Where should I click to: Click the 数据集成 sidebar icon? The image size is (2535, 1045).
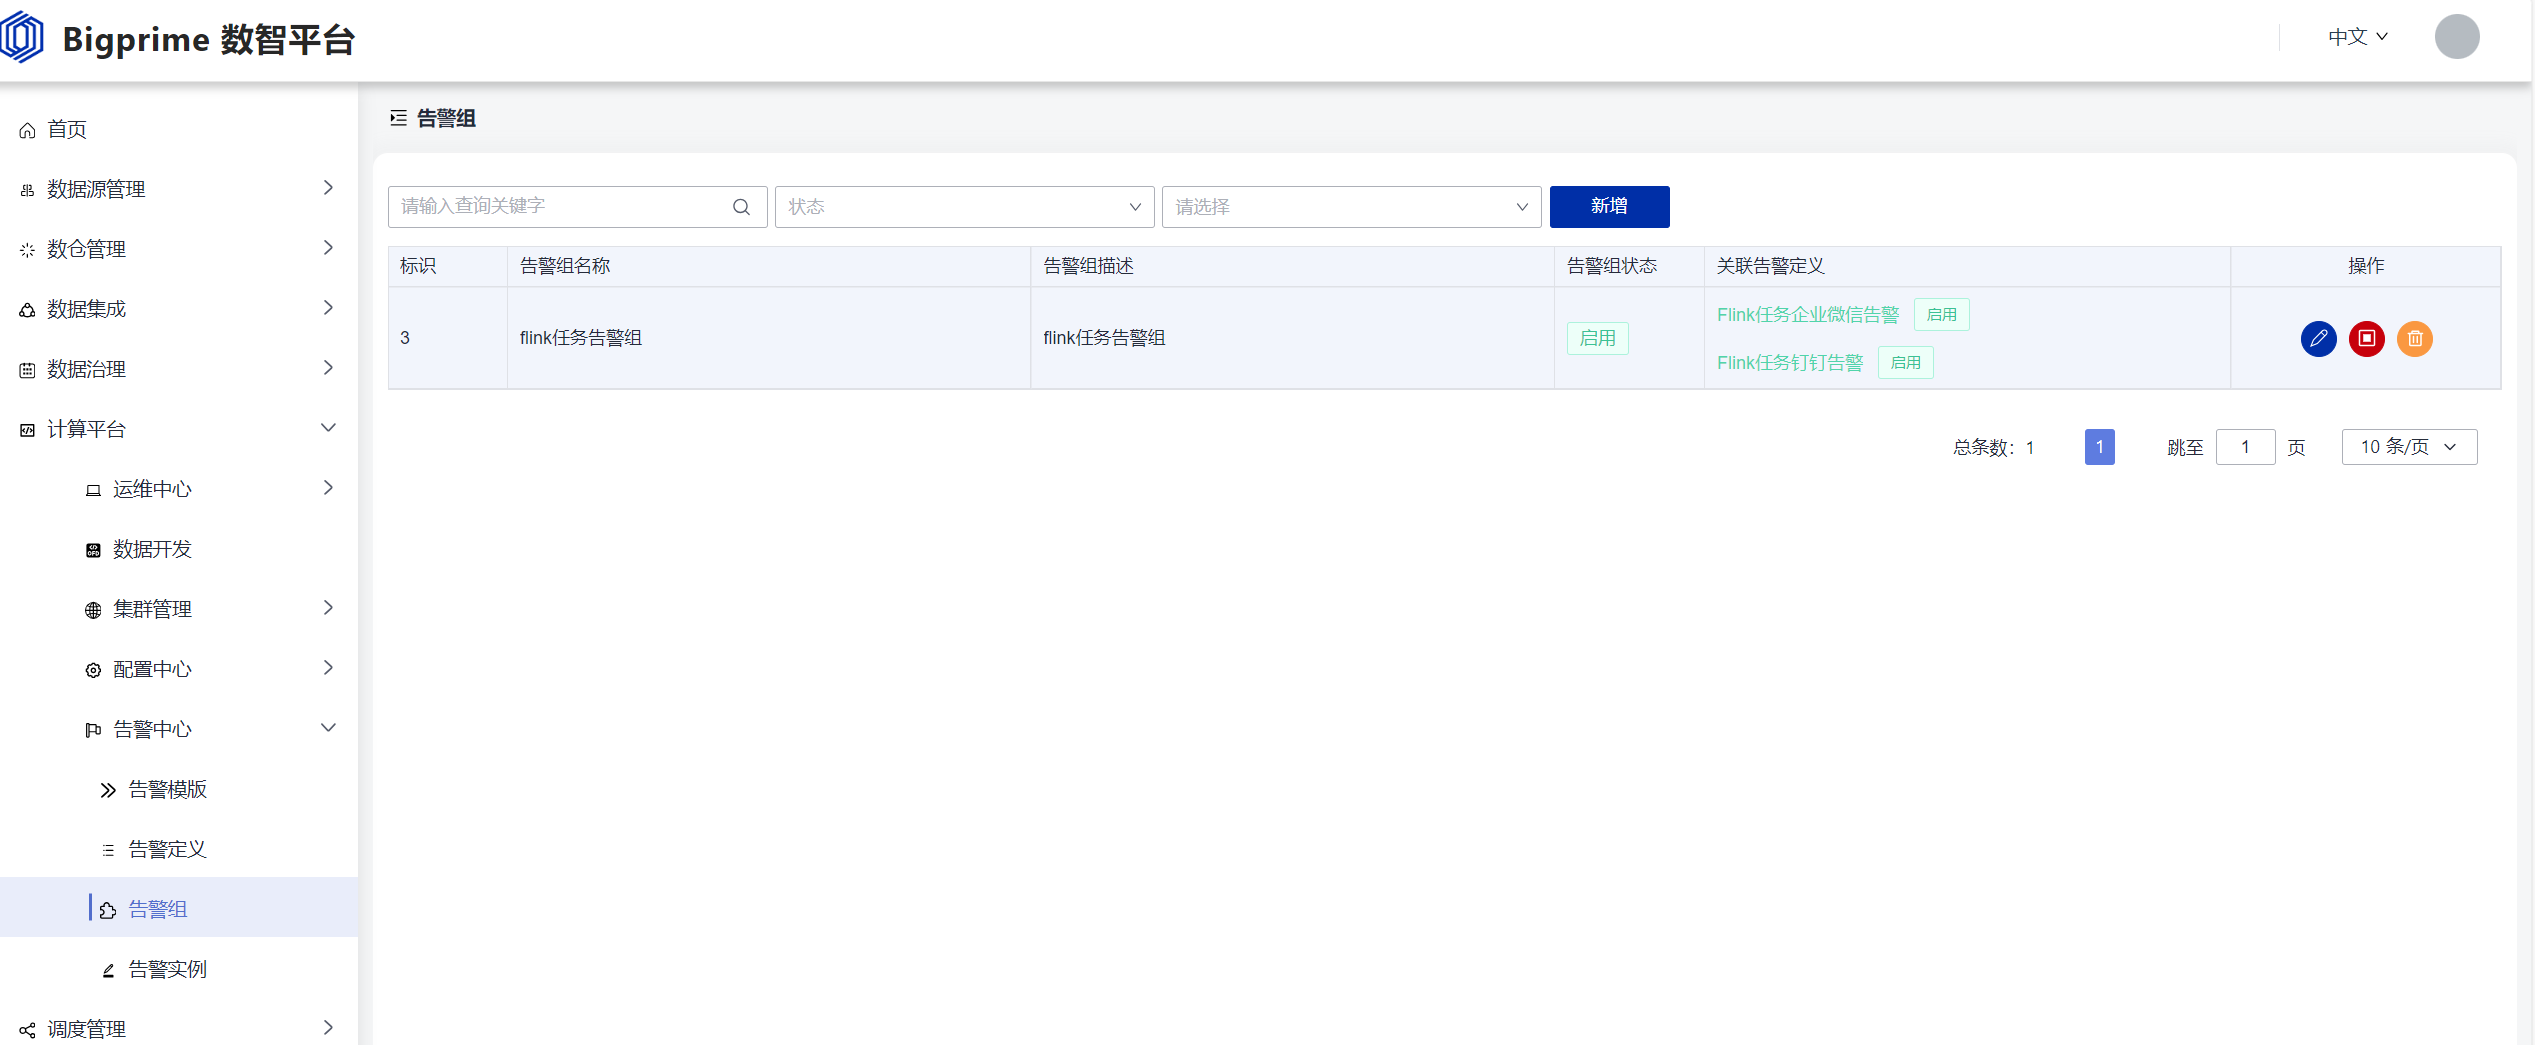[x=27, y=310]
